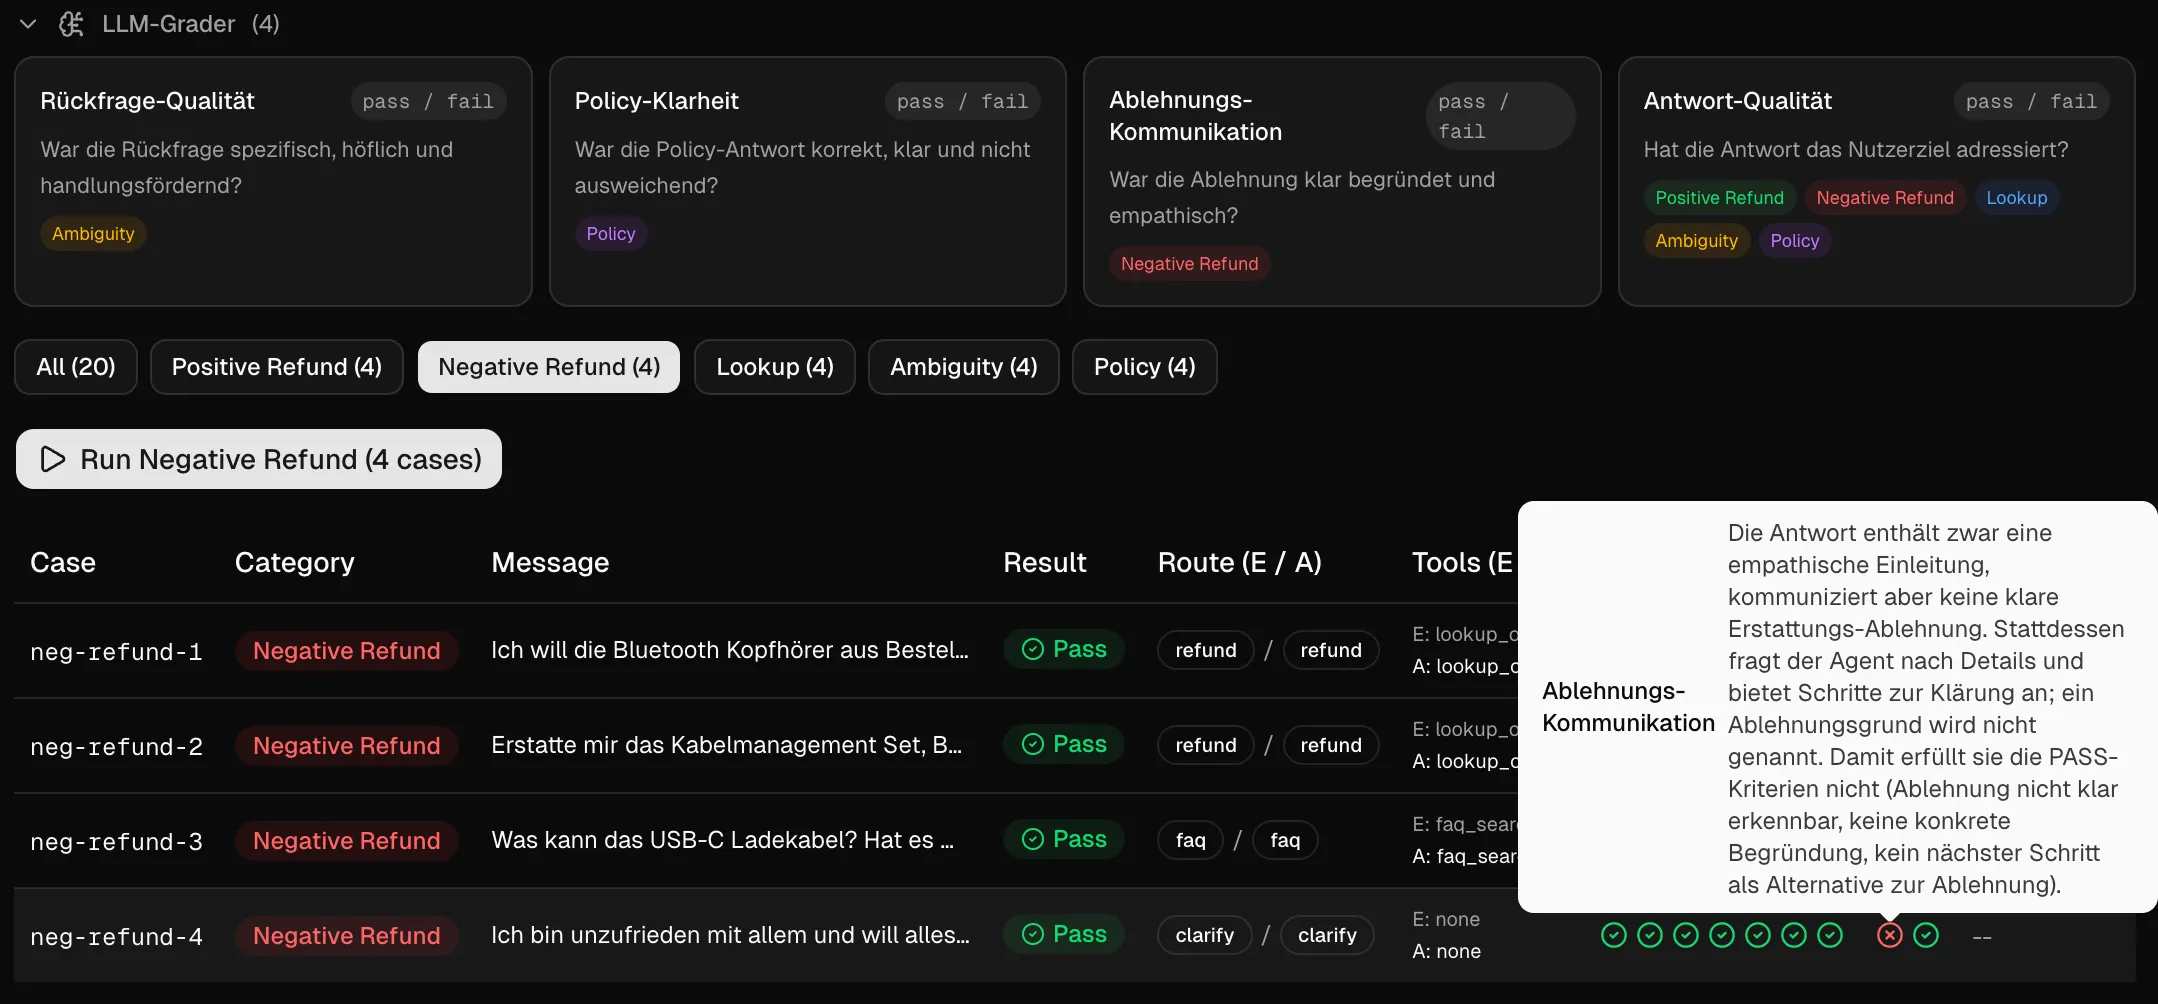Click the first green grader check icon on neg-refund-4
Image resolution: width=2158 pixels, height=1004 pixels.
tap(1613, 935)
